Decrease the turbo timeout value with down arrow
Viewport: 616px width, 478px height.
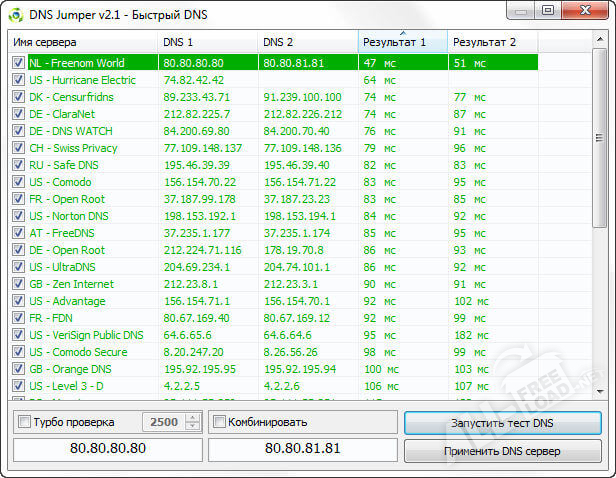click(x=193, y=427)
